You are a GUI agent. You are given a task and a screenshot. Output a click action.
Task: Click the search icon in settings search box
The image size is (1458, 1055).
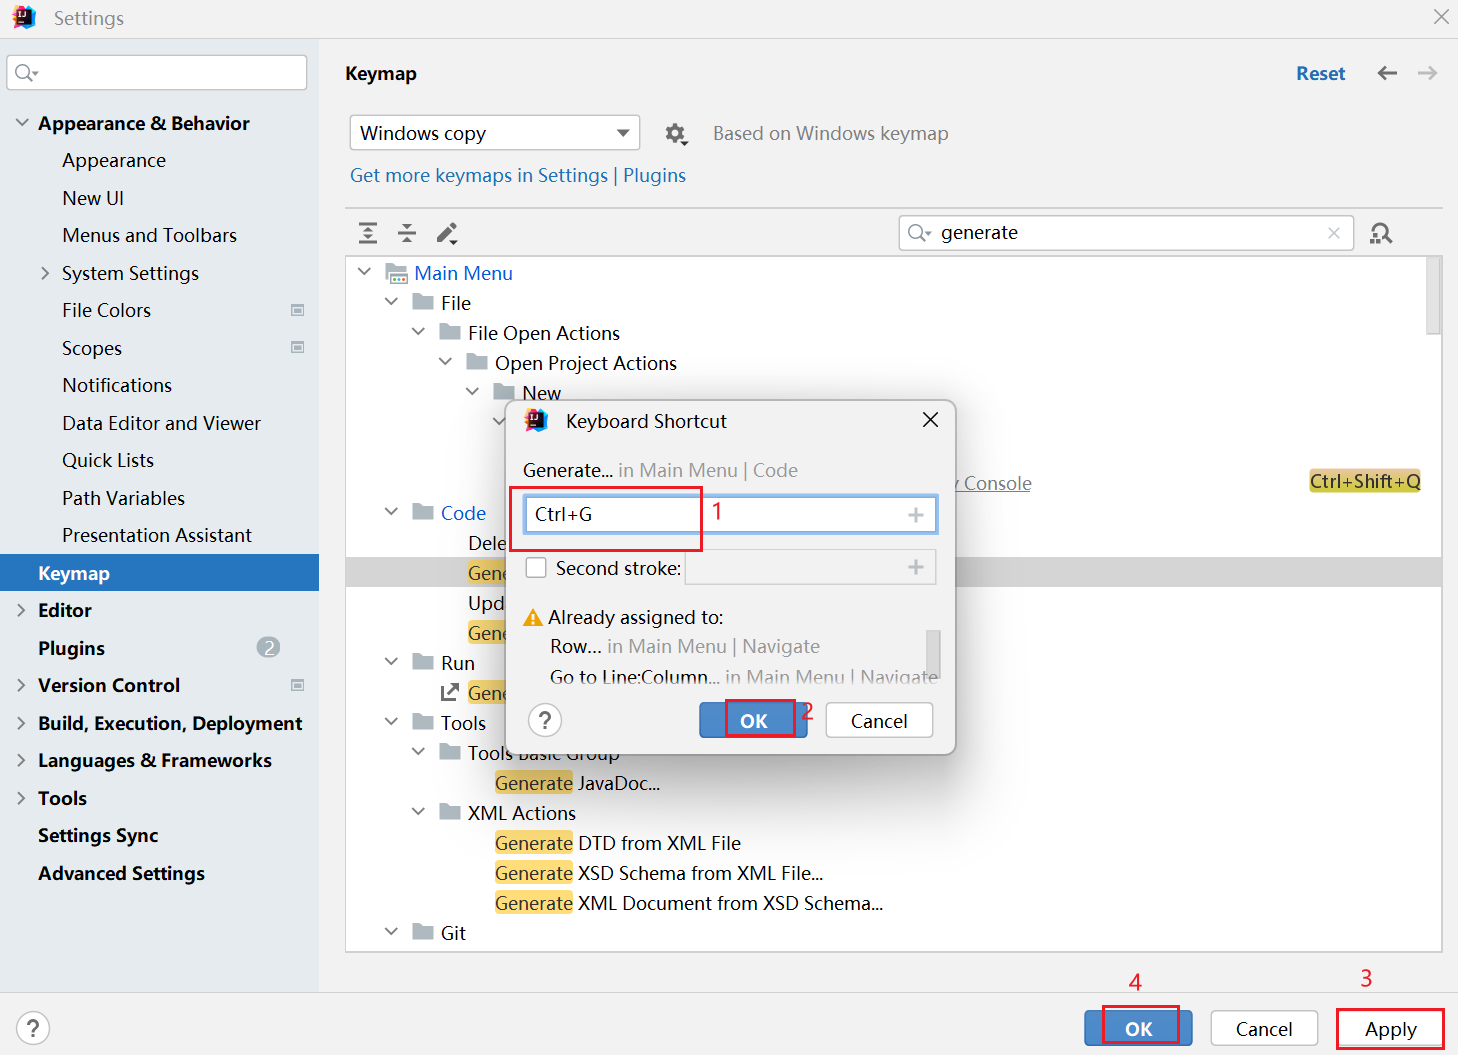click(x=26, y=72)
